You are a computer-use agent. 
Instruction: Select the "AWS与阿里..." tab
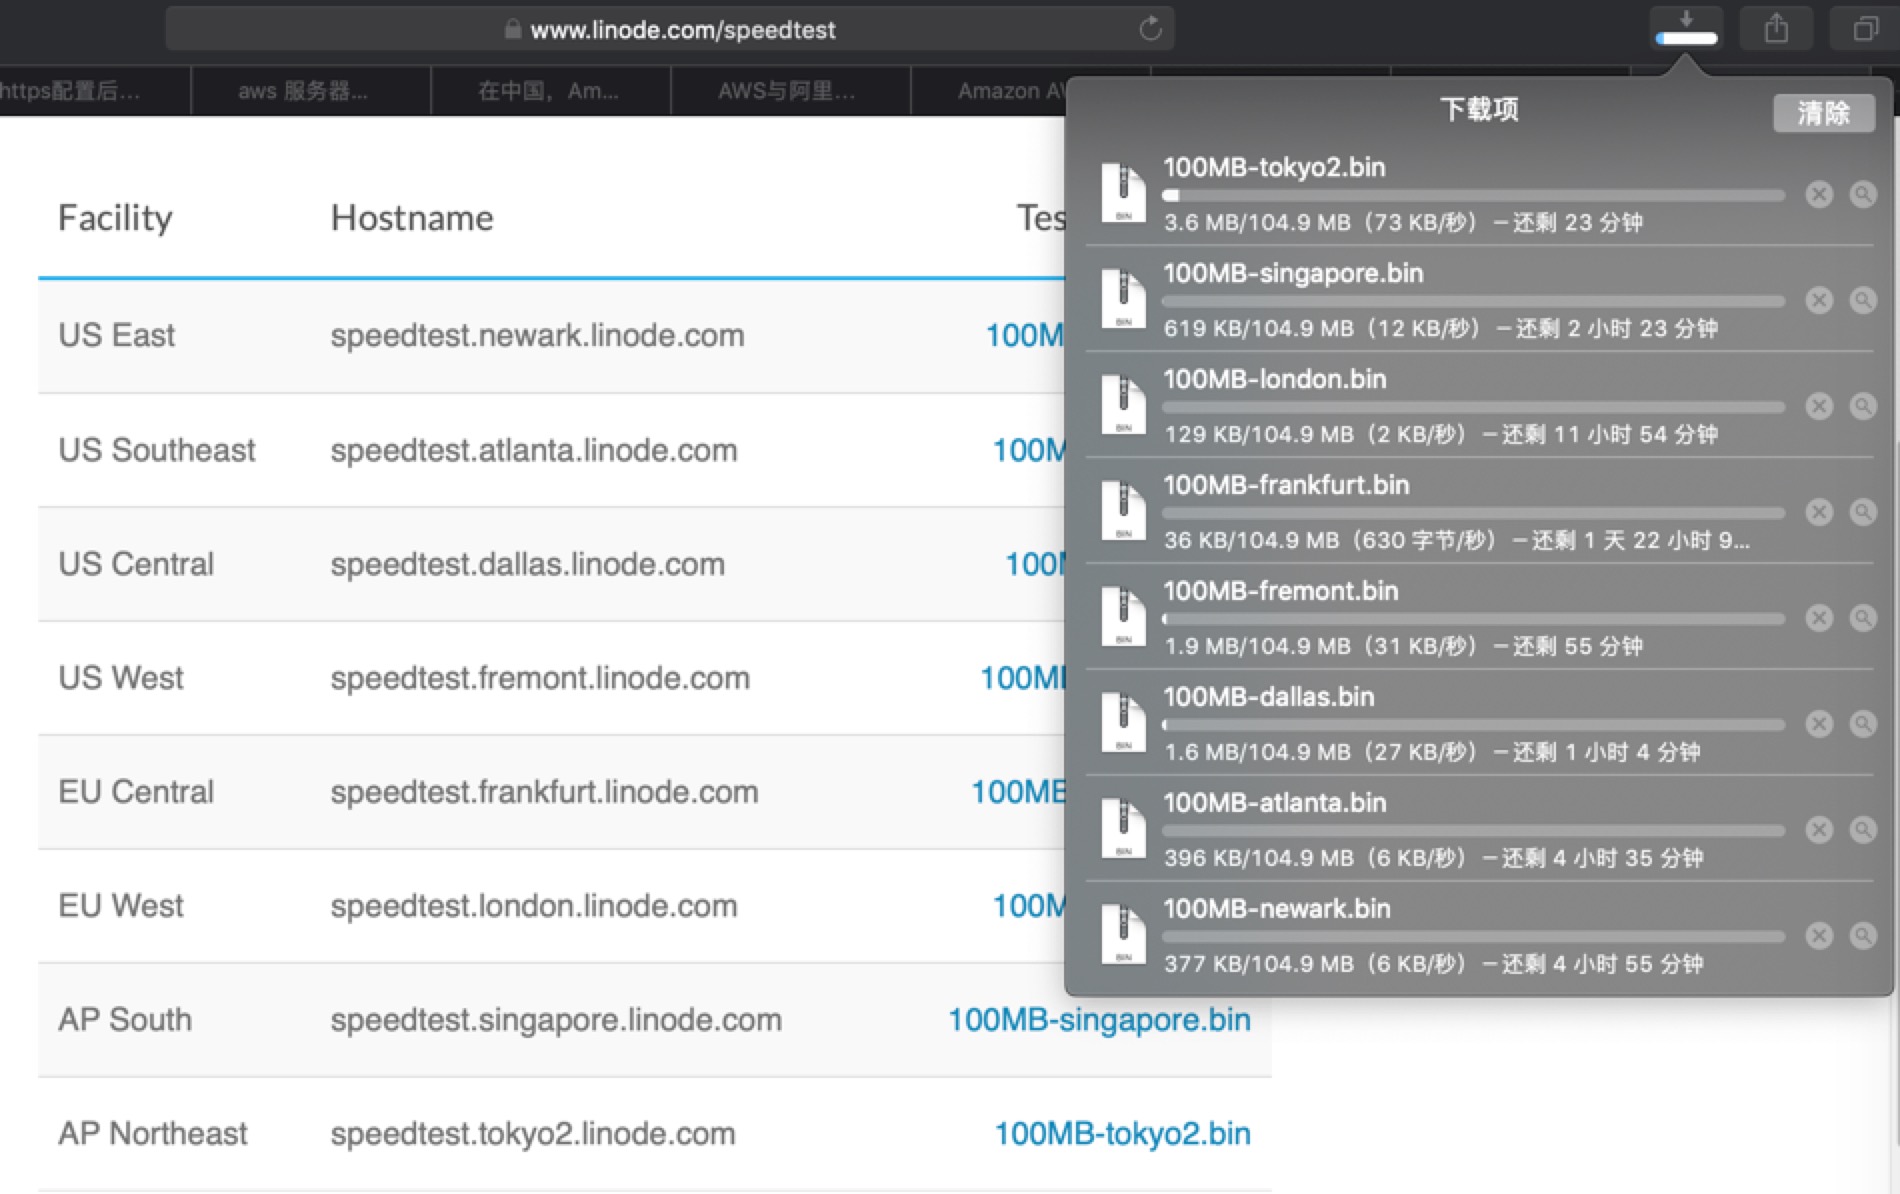[790, 91]
